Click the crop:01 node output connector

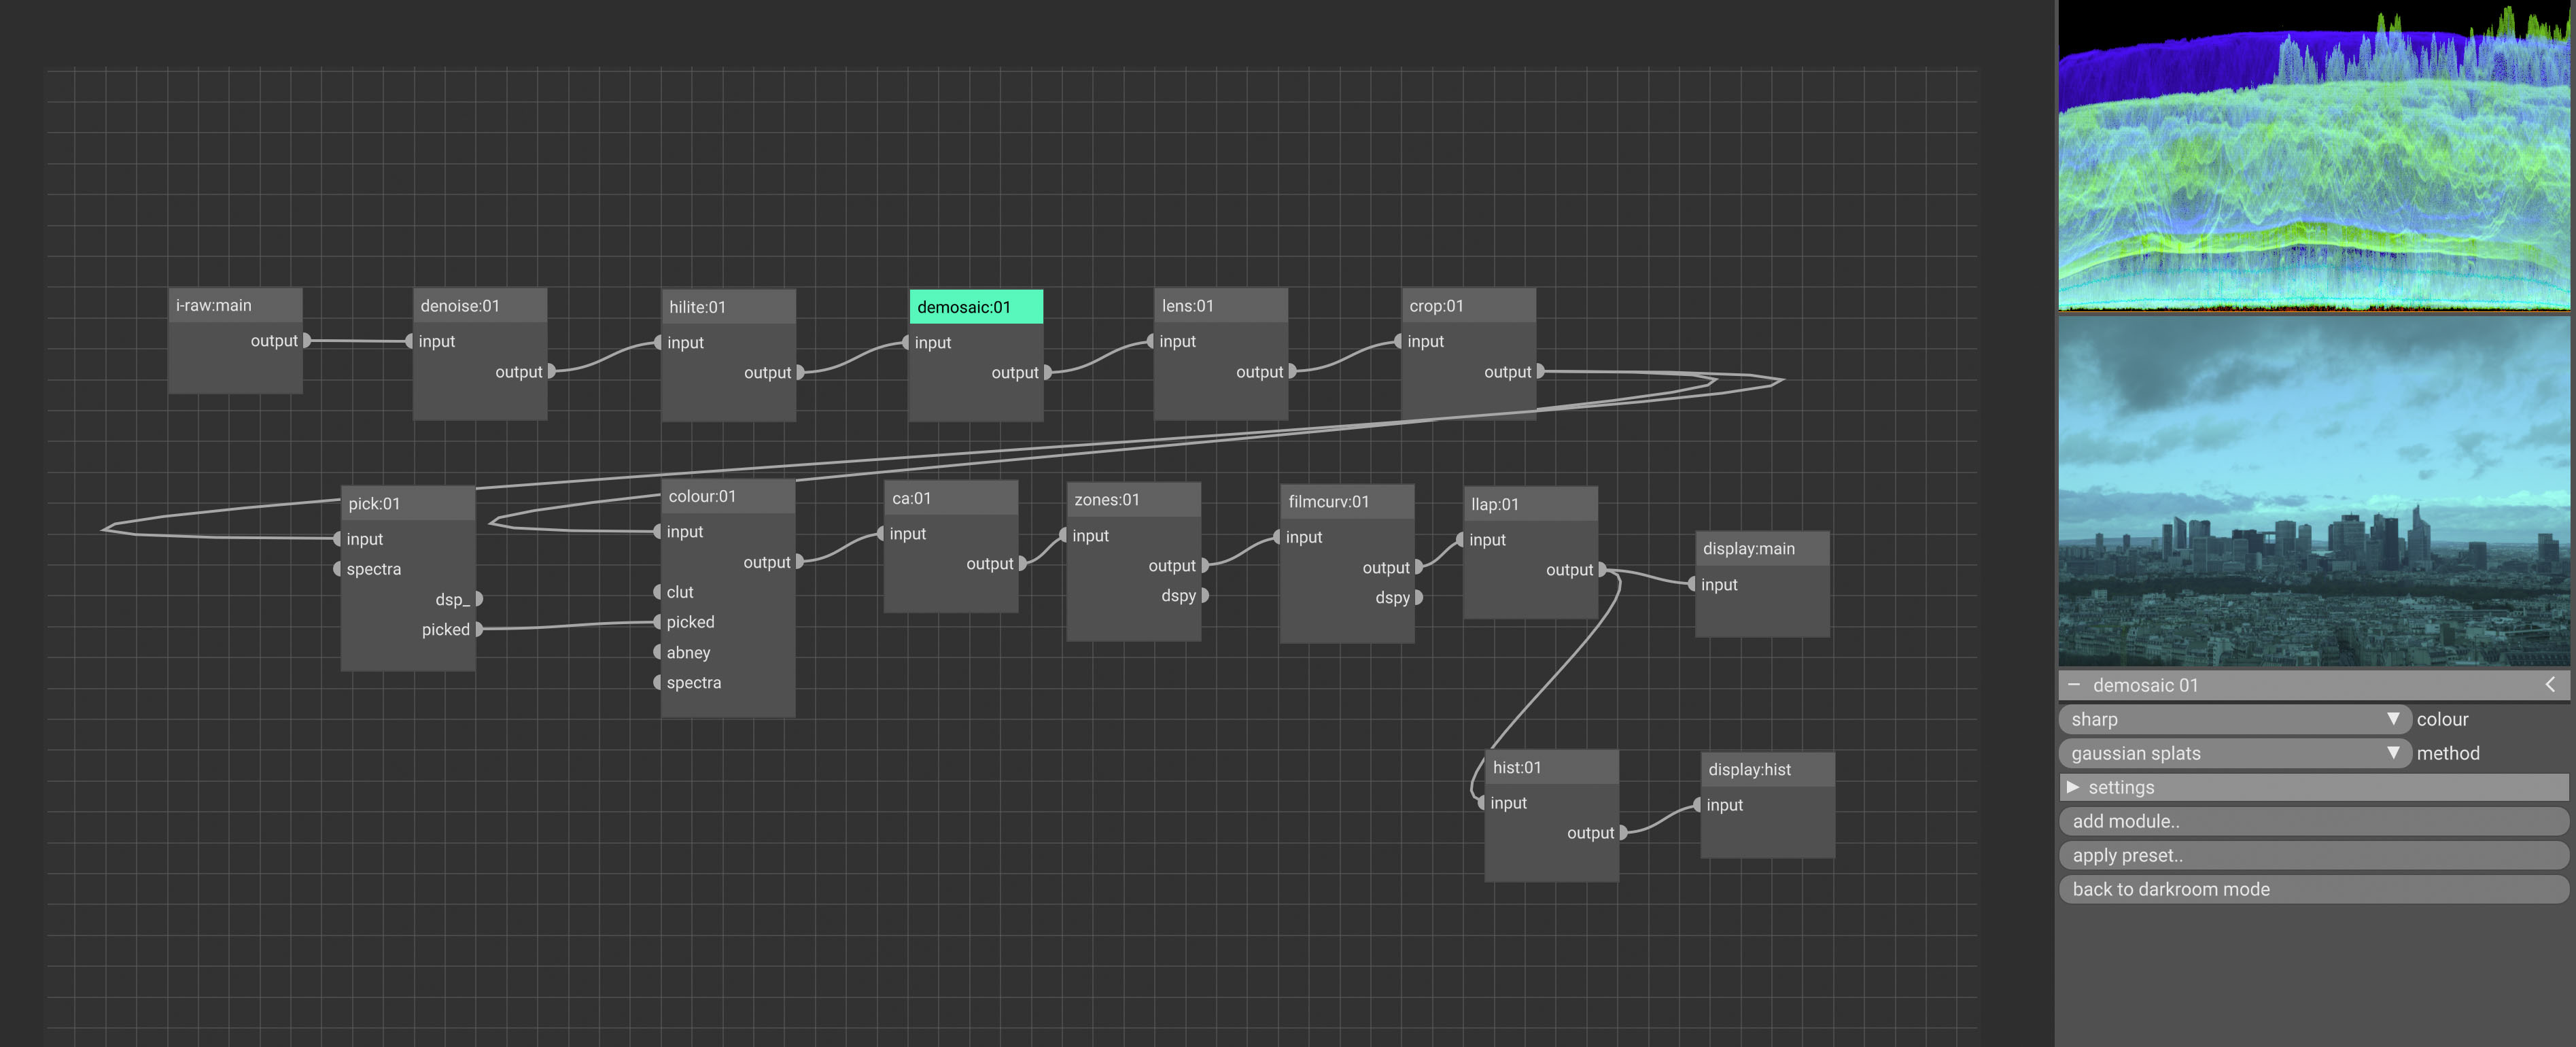pyautogui.click(x=1540, y=371)
